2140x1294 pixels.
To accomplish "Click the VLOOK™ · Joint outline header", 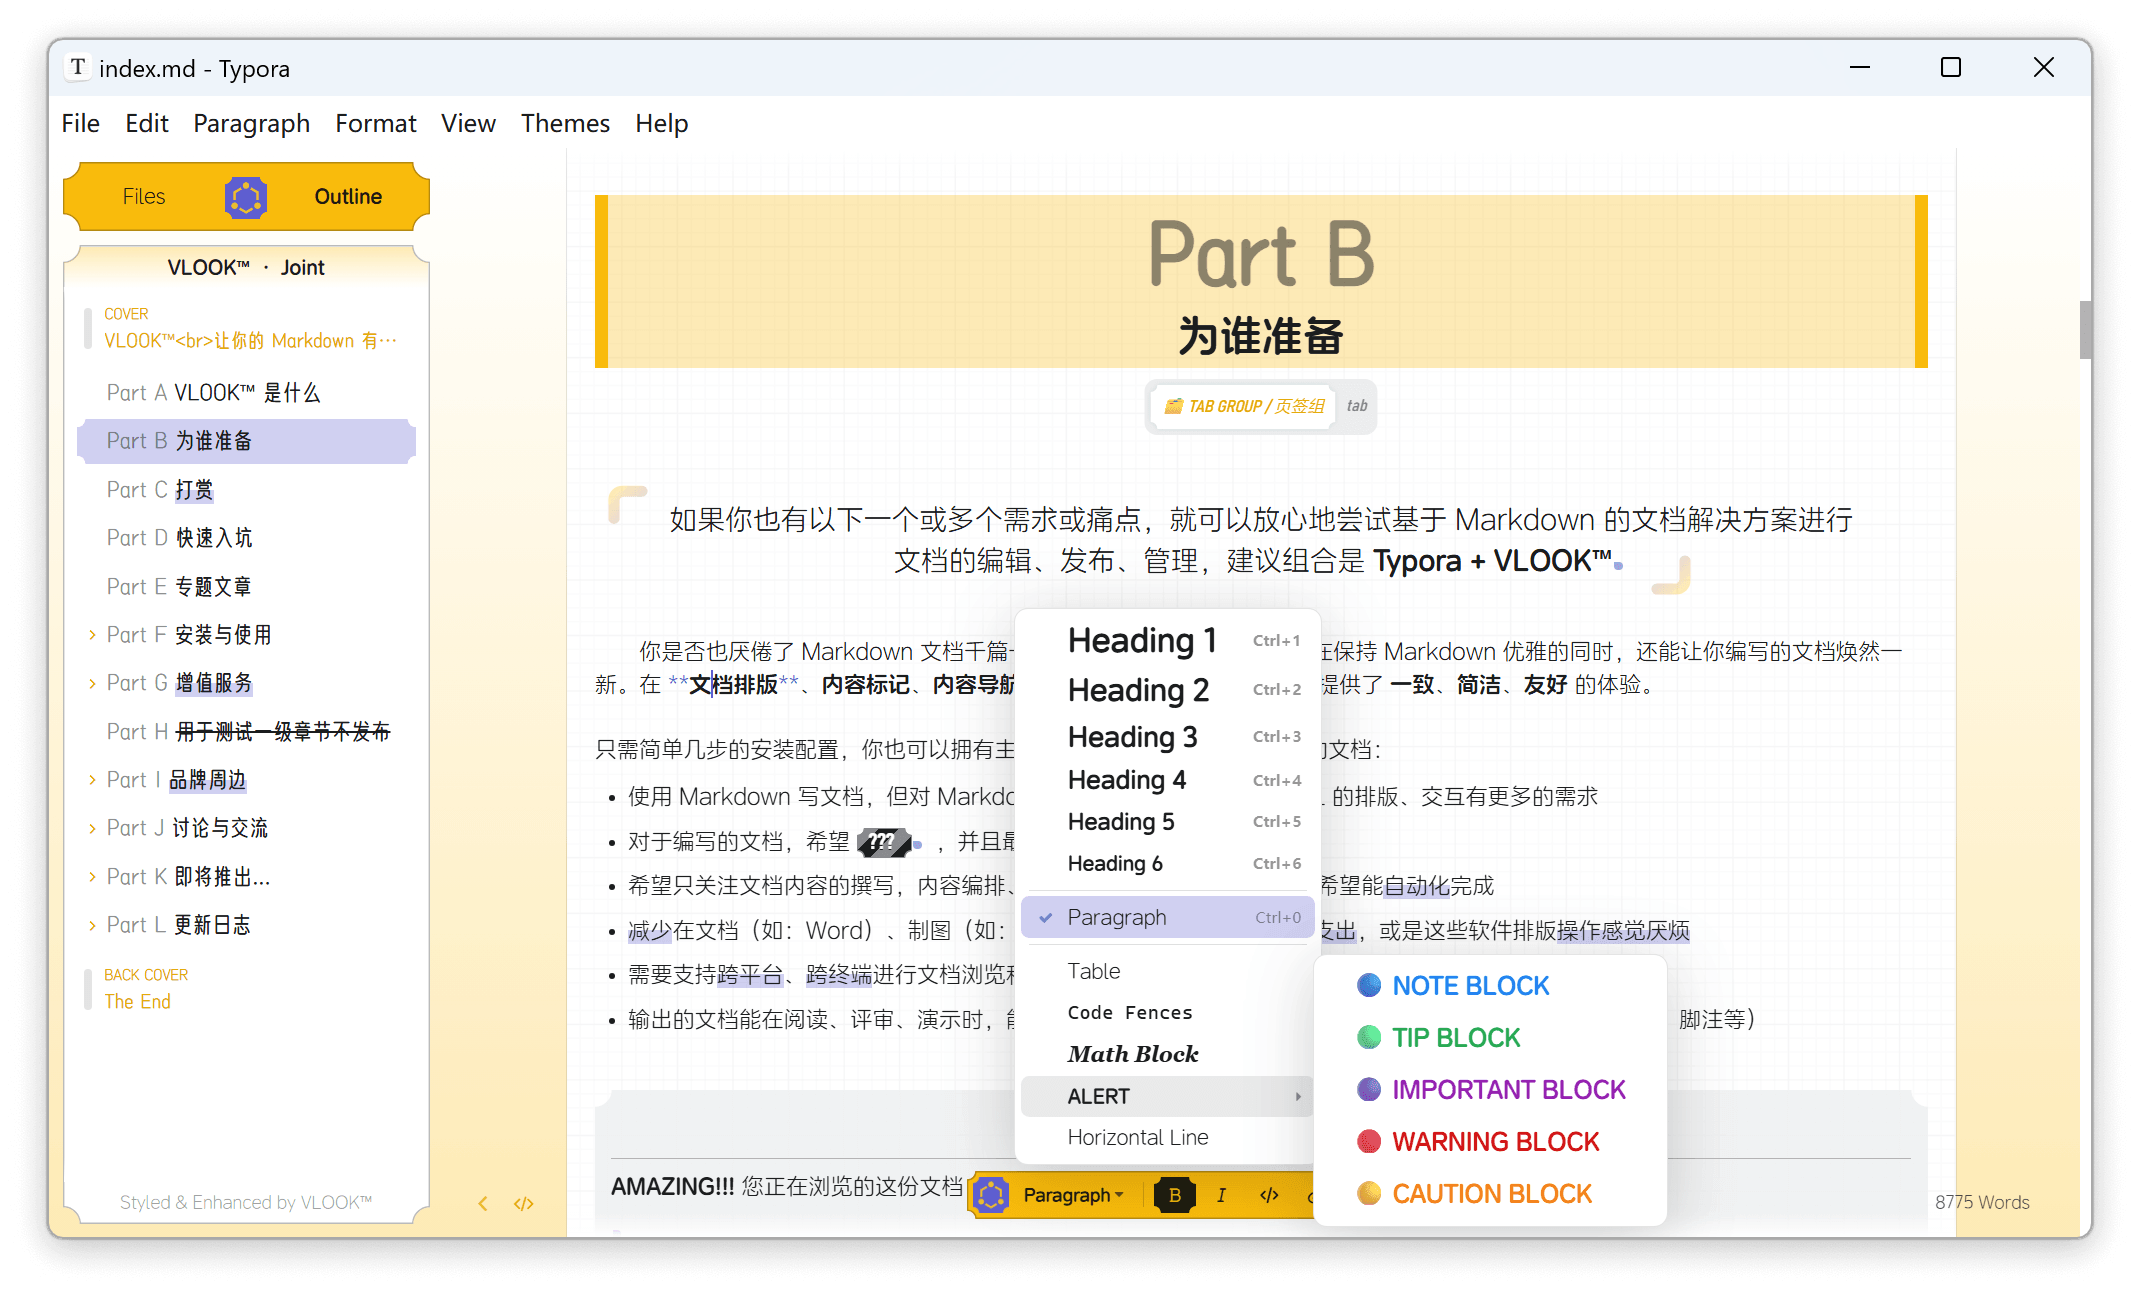I will point(246,268).
